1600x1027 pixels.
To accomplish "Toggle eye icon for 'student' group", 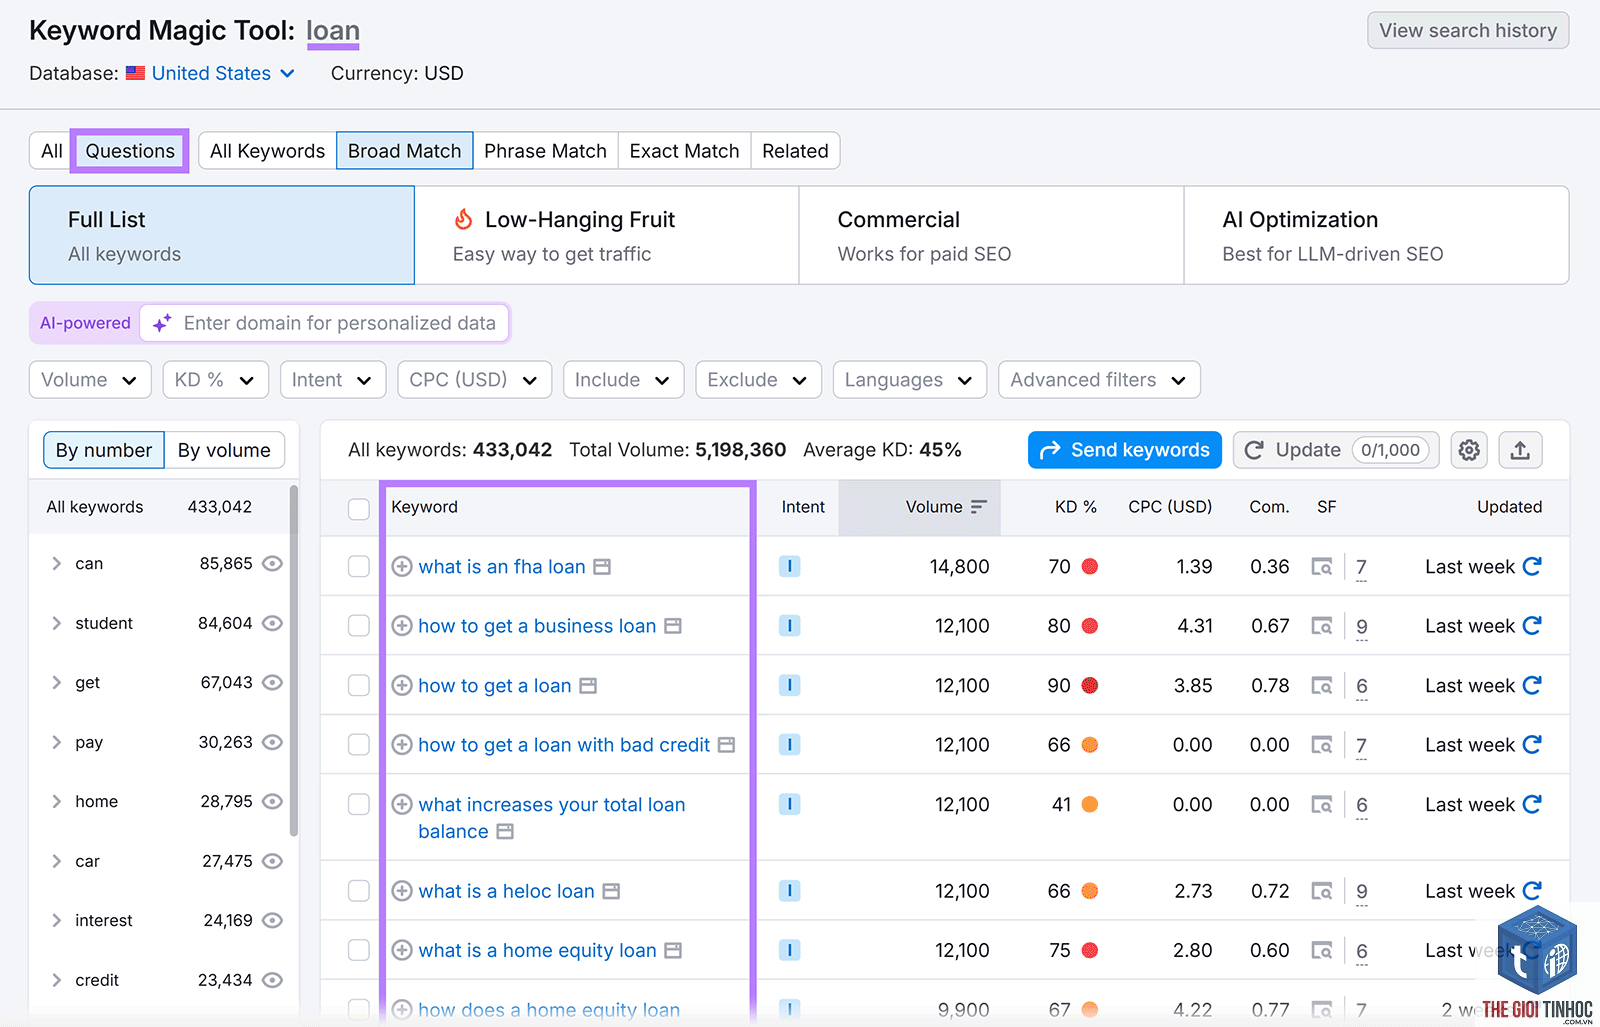I will tap(272, 623).
